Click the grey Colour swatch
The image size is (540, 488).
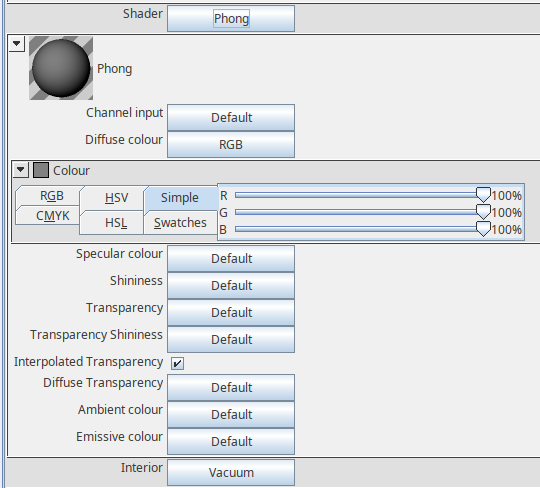click(x=41, y=170)
